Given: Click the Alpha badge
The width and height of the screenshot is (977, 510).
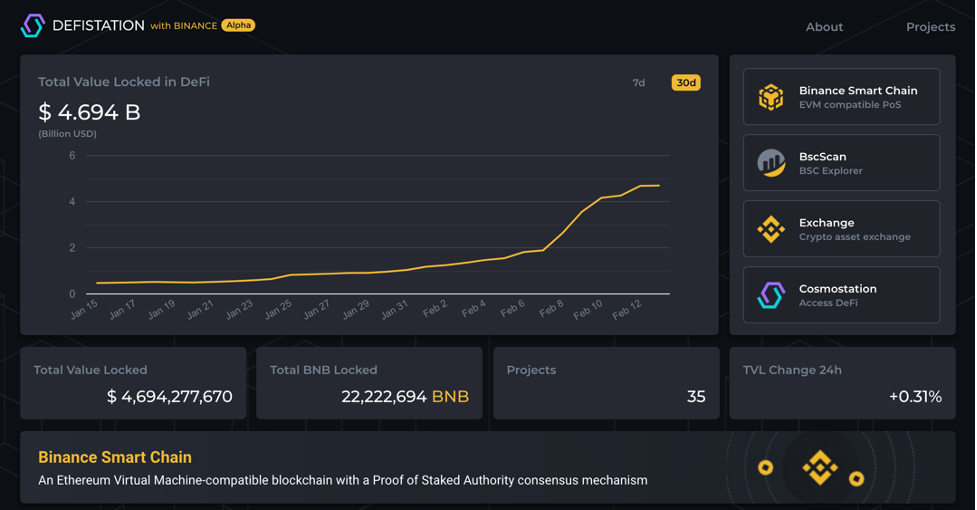Looking at the screenshot, I should pos(238,26).
